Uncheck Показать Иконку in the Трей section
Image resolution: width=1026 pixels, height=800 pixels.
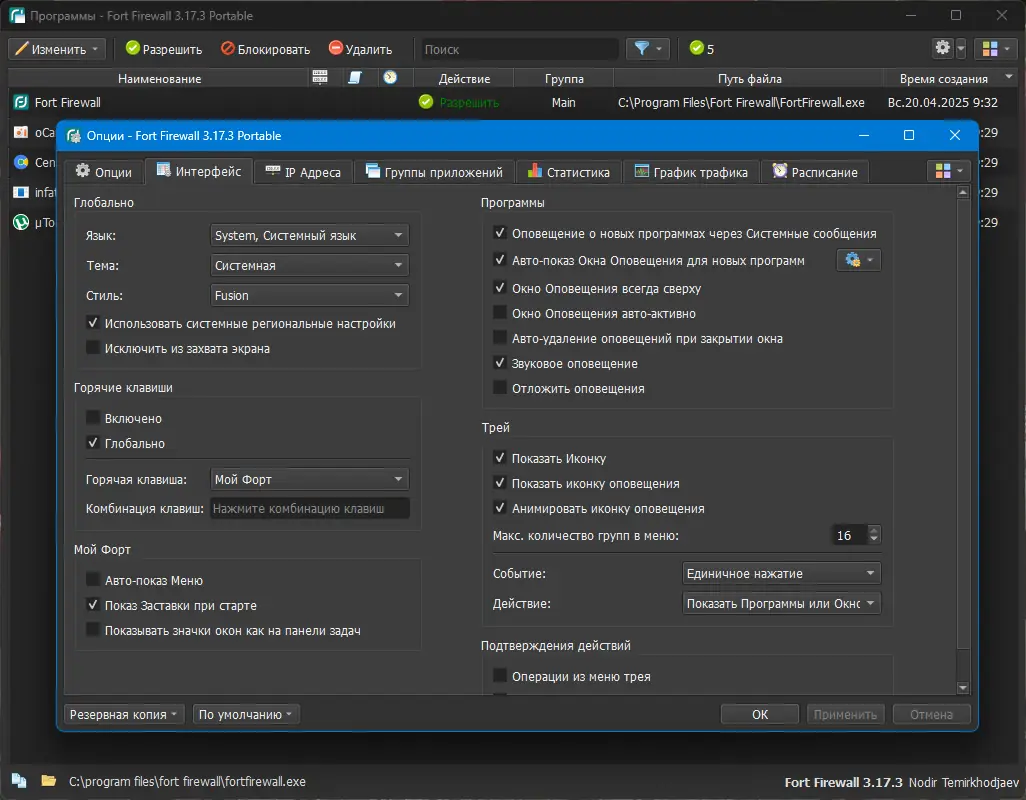498,458
